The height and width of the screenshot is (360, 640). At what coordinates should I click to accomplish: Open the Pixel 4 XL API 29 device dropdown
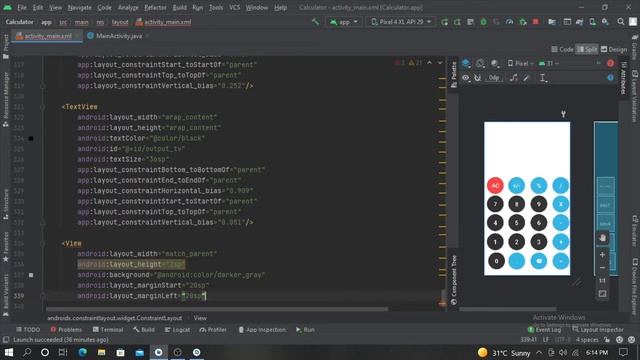401,22
